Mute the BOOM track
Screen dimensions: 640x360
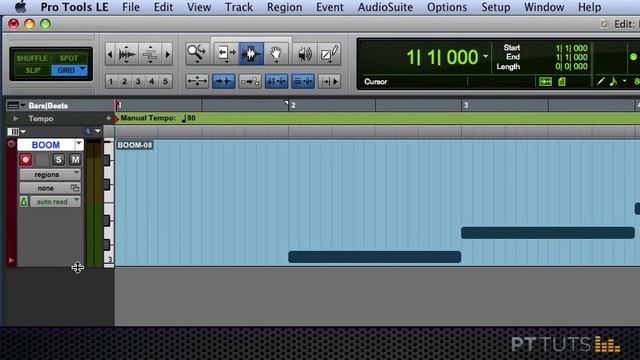(75, 160)
